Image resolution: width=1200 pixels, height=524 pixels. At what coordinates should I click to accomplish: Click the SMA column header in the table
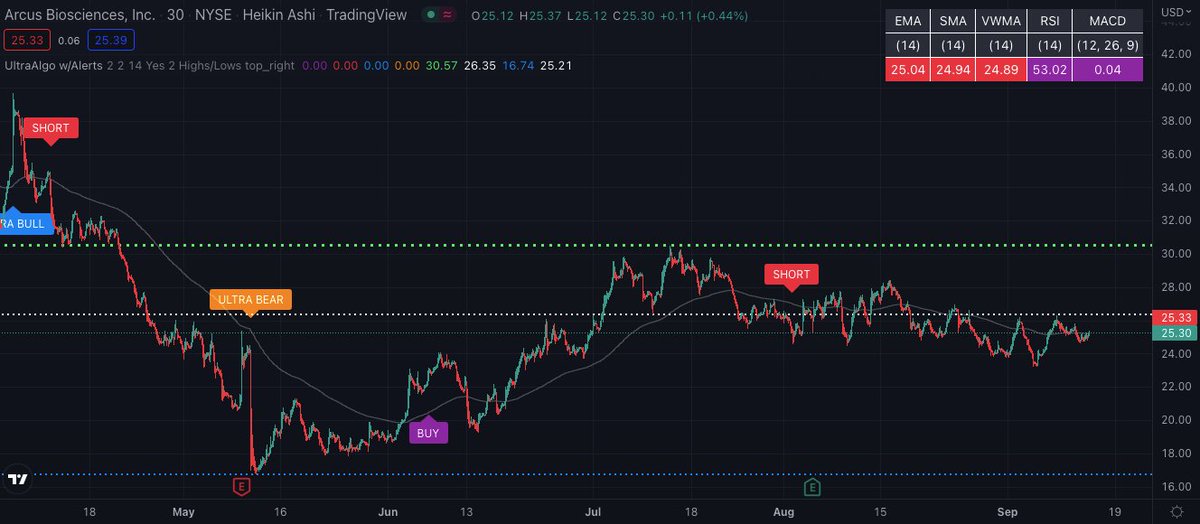(x=955, y=22)
